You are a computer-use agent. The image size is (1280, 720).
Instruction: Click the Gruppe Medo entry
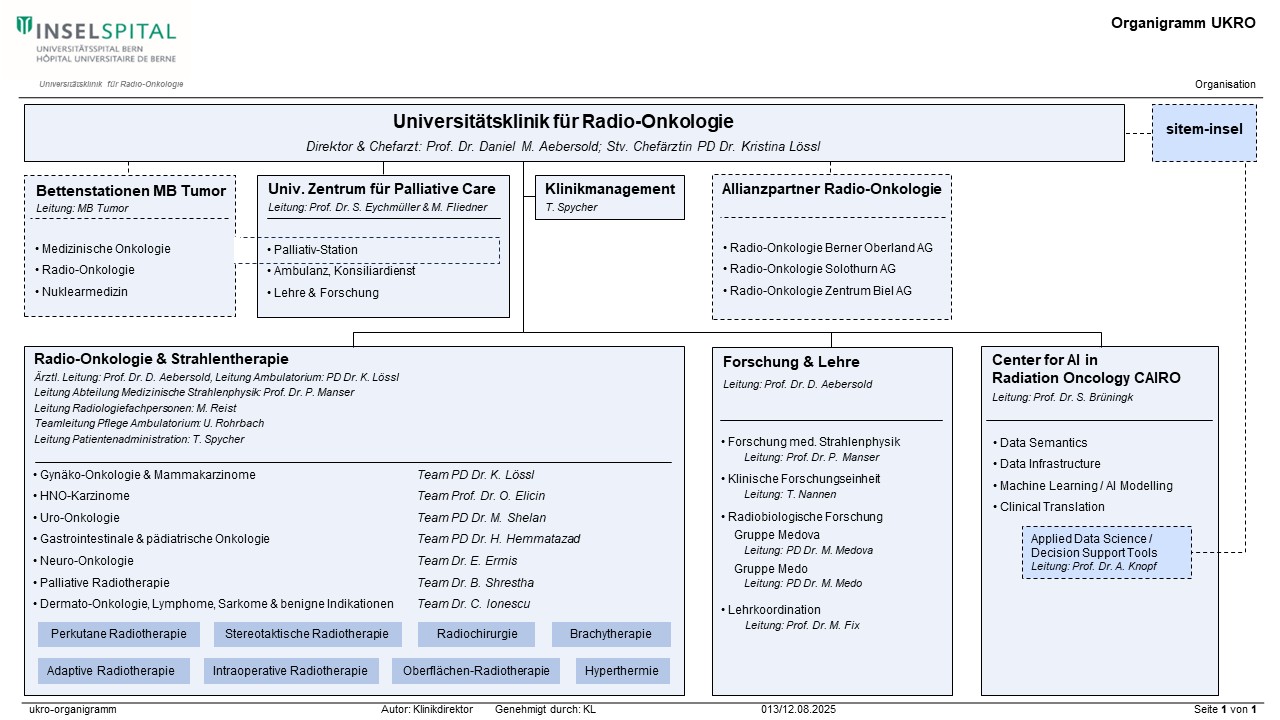(x=771, y=569)
